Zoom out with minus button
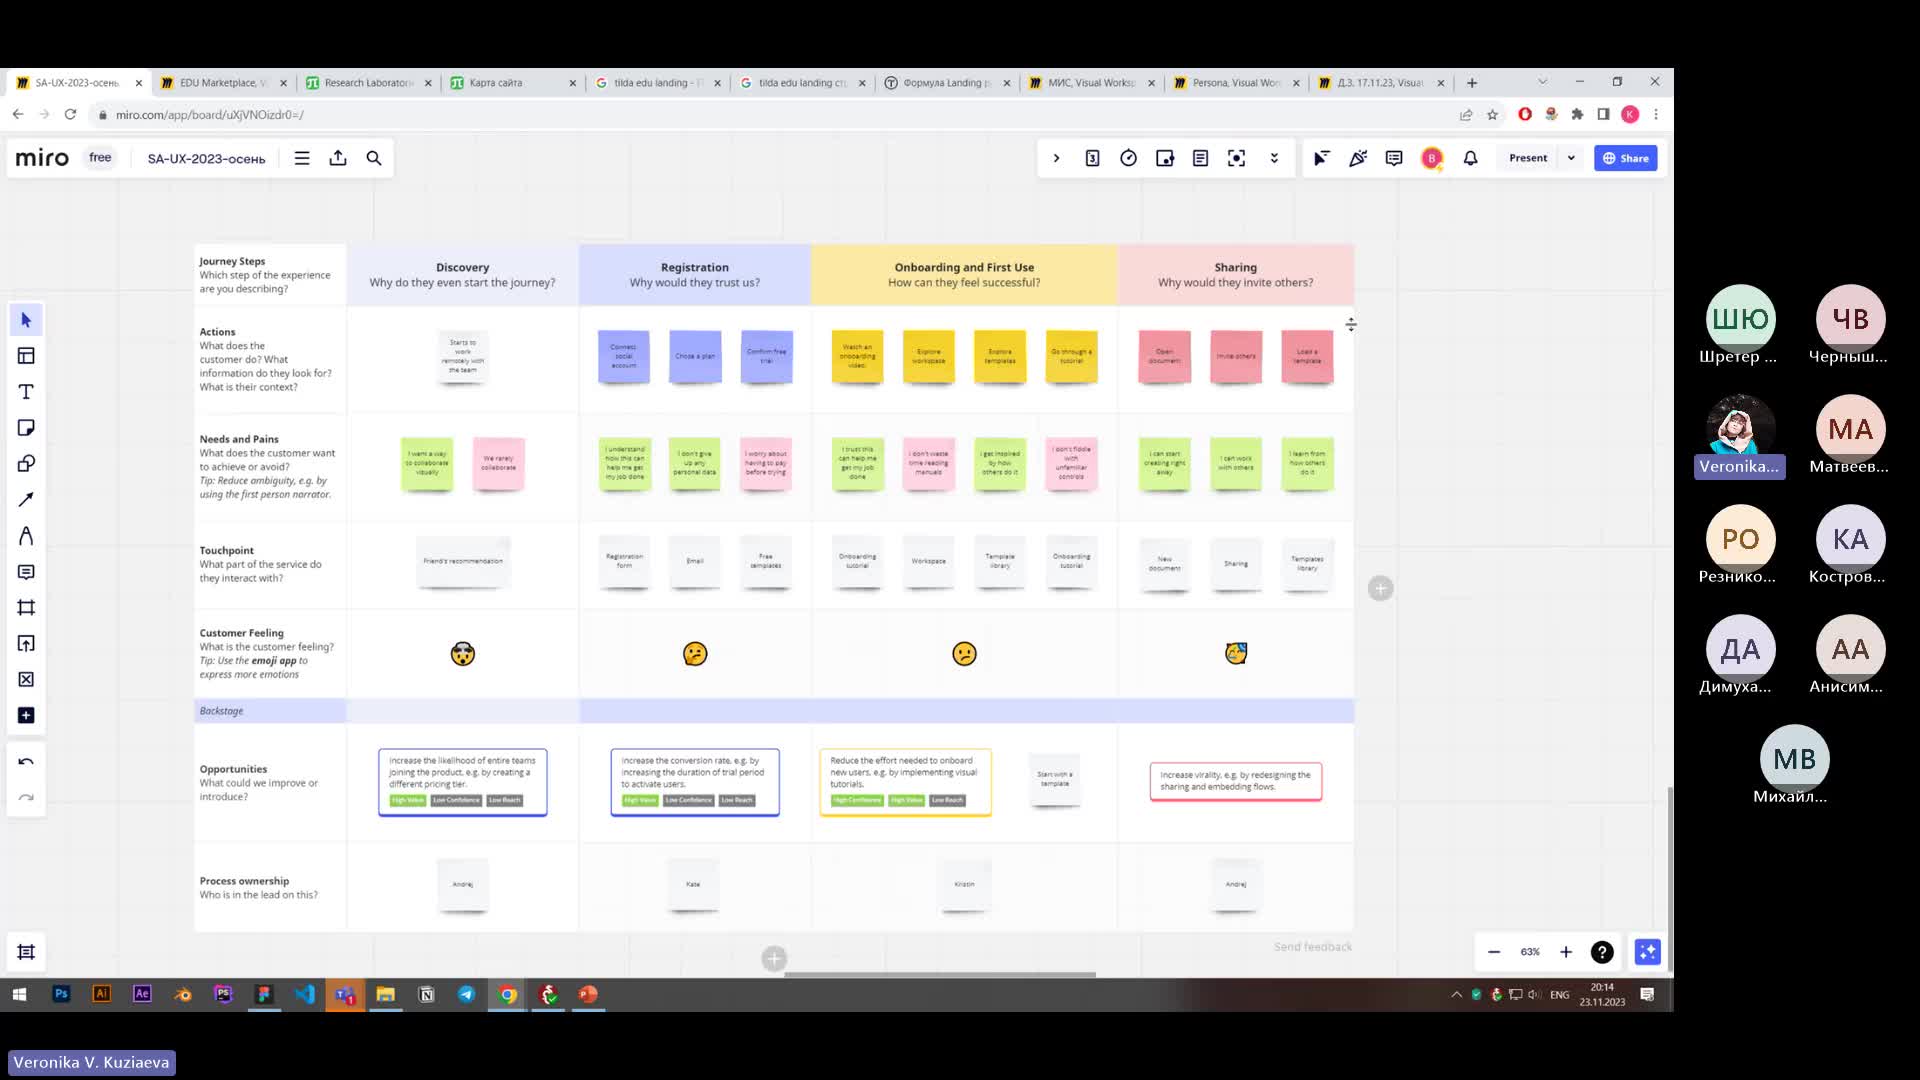 [1494, 952]
